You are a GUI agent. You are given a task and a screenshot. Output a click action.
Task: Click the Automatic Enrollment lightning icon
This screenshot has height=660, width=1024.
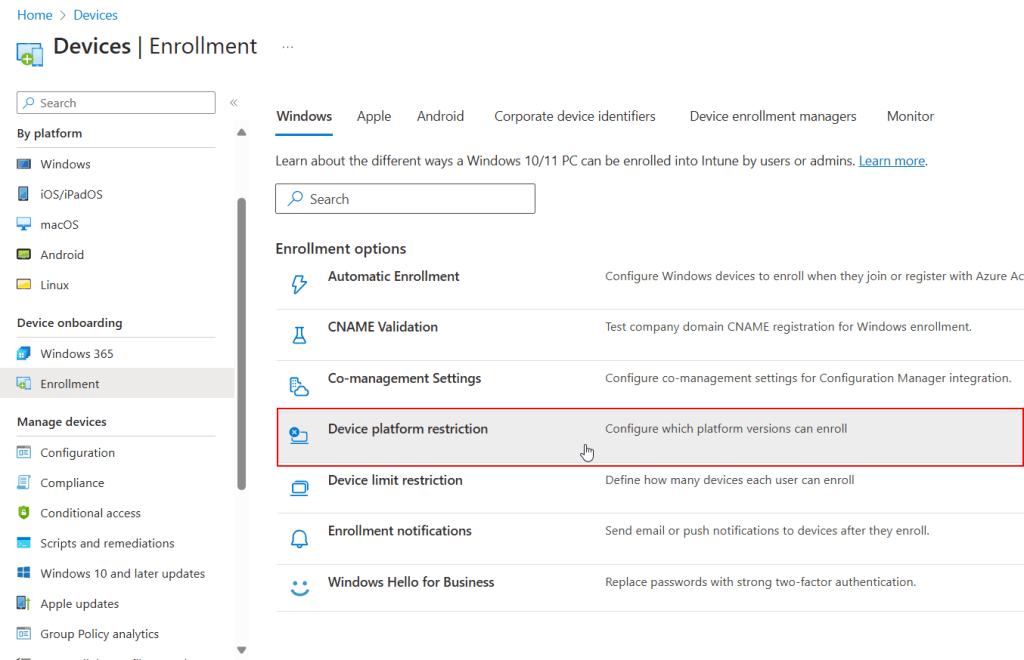pyautogui.click(x=298, y=285)
